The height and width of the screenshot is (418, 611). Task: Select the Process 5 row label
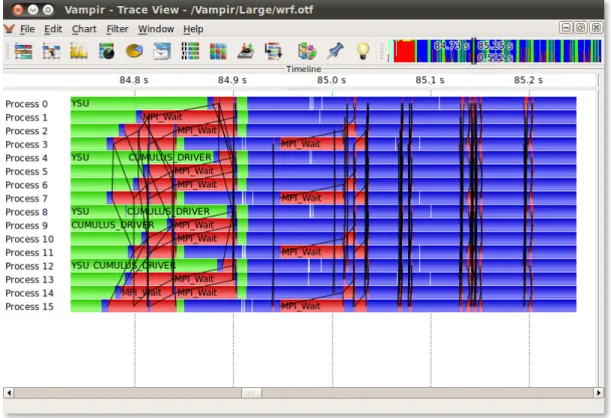(26, 171)
